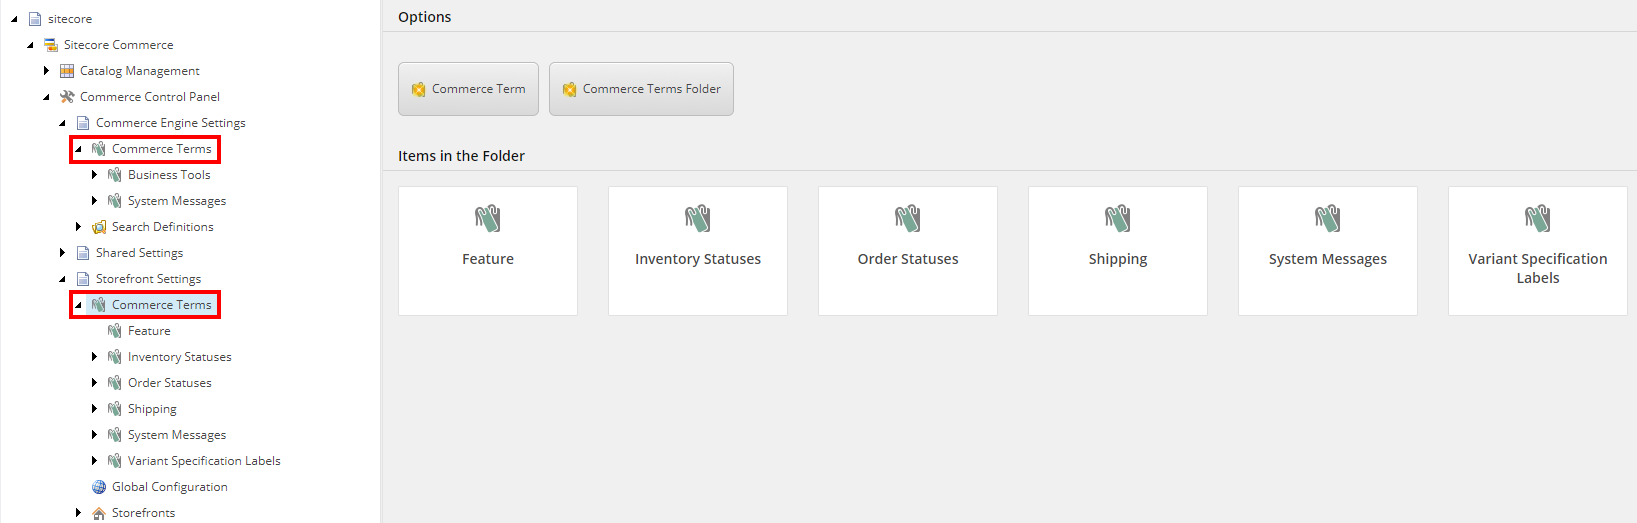Insert a new Commerce Term
This screenshot has height=523, width=1637.
[x=468, y=89]
